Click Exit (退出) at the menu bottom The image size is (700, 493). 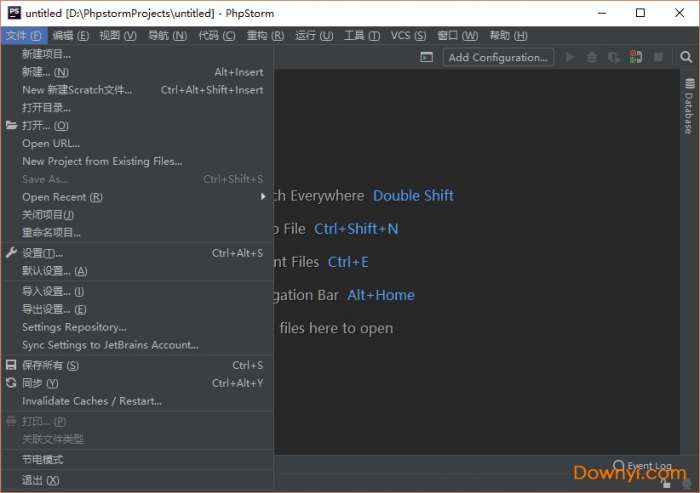(40, 480)
